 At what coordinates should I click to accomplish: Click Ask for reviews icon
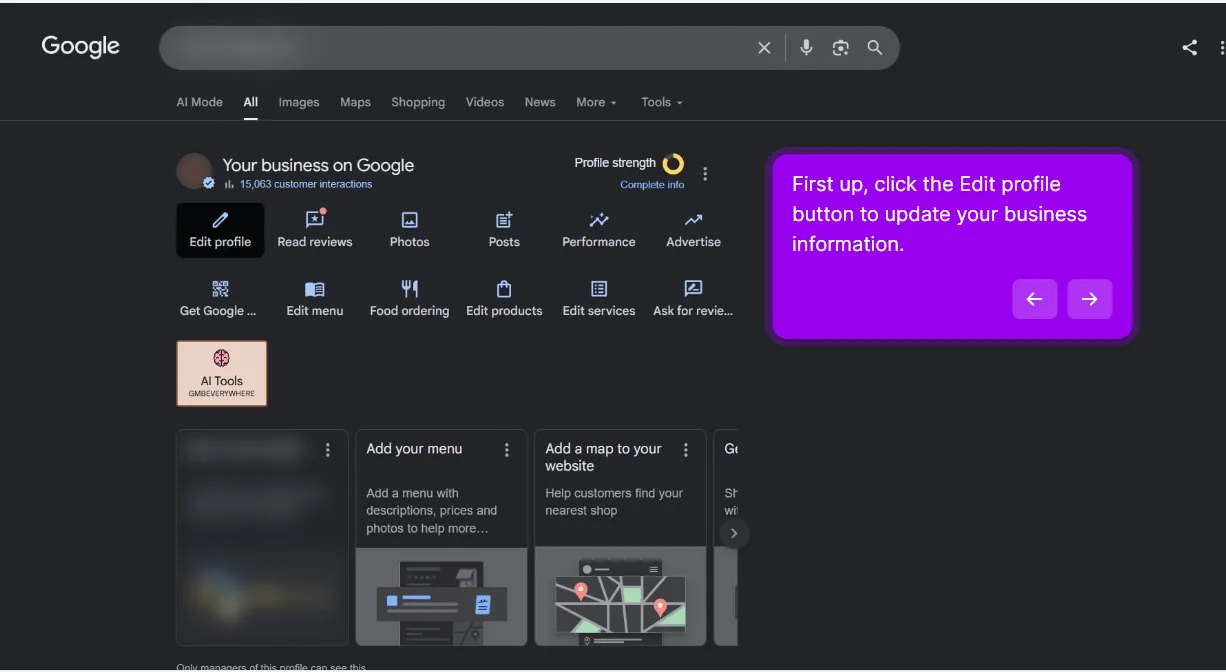(693, 289)
